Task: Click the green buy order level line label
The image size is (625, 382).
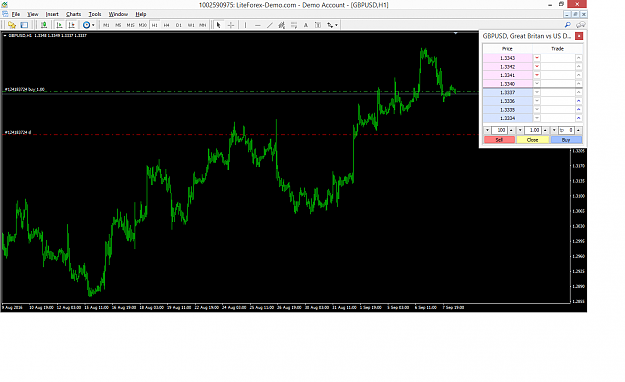Action: 25,90
